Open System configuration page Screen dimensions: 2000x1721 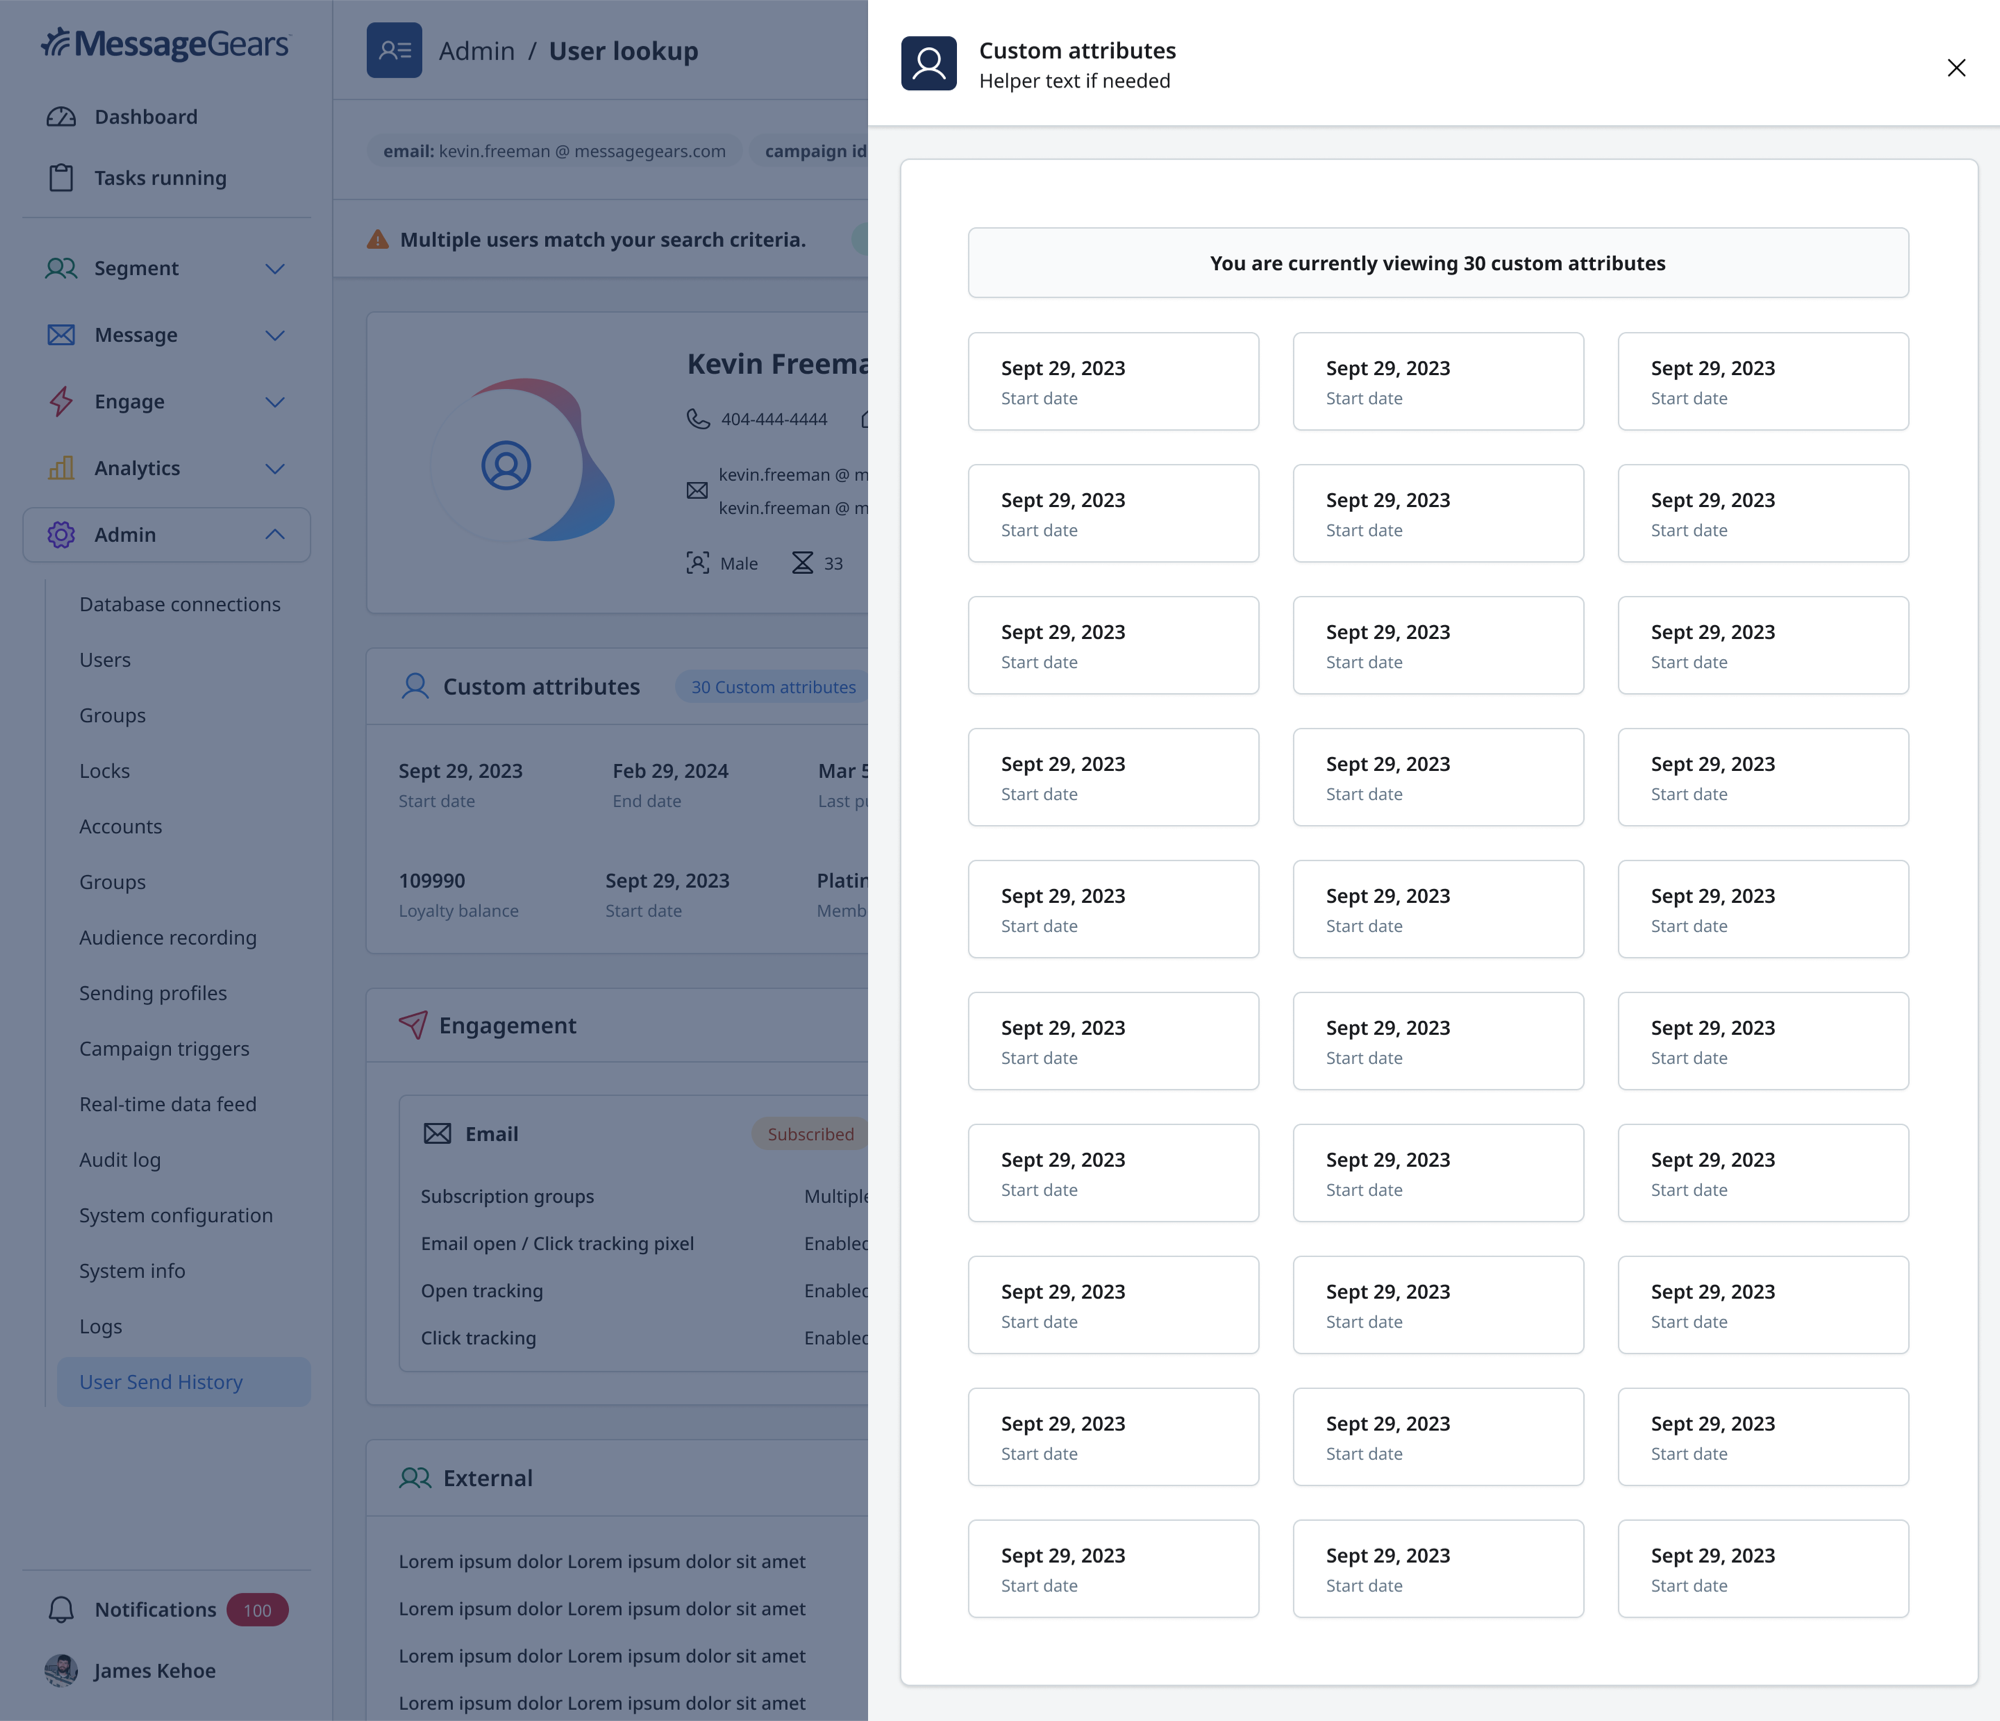click(176, 1215)
